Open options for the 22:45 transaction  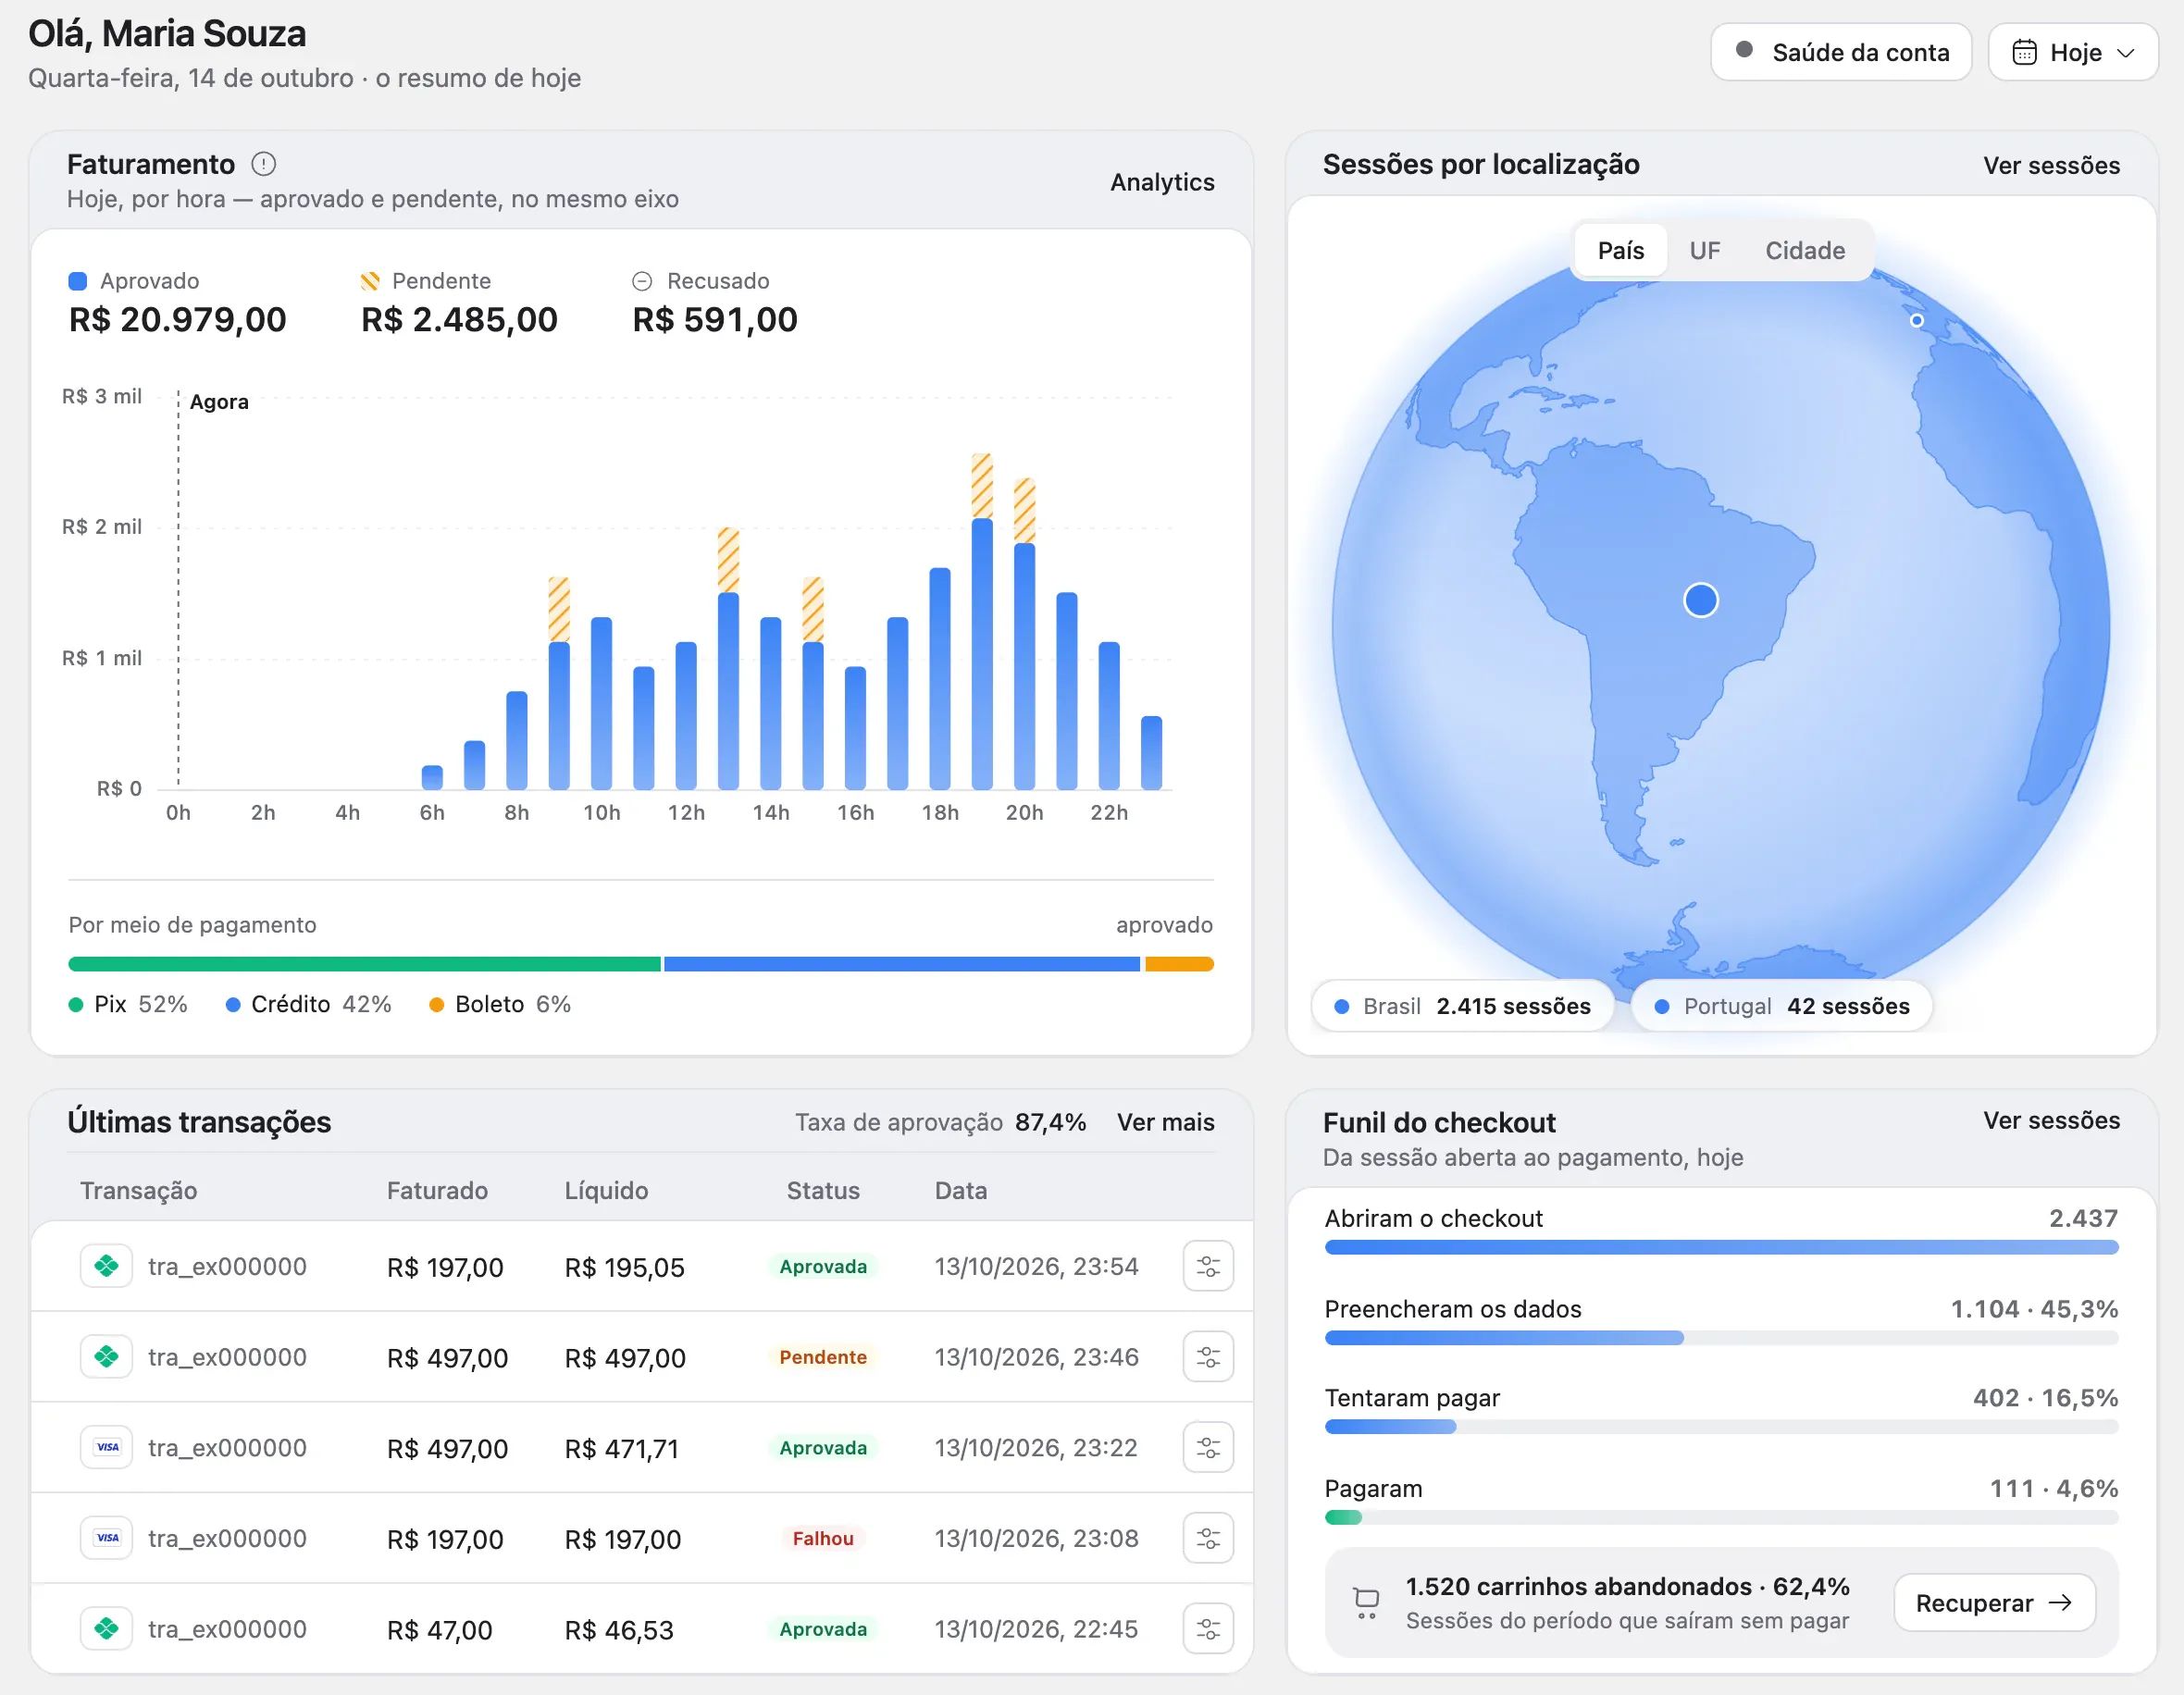coord(1208,1629)
